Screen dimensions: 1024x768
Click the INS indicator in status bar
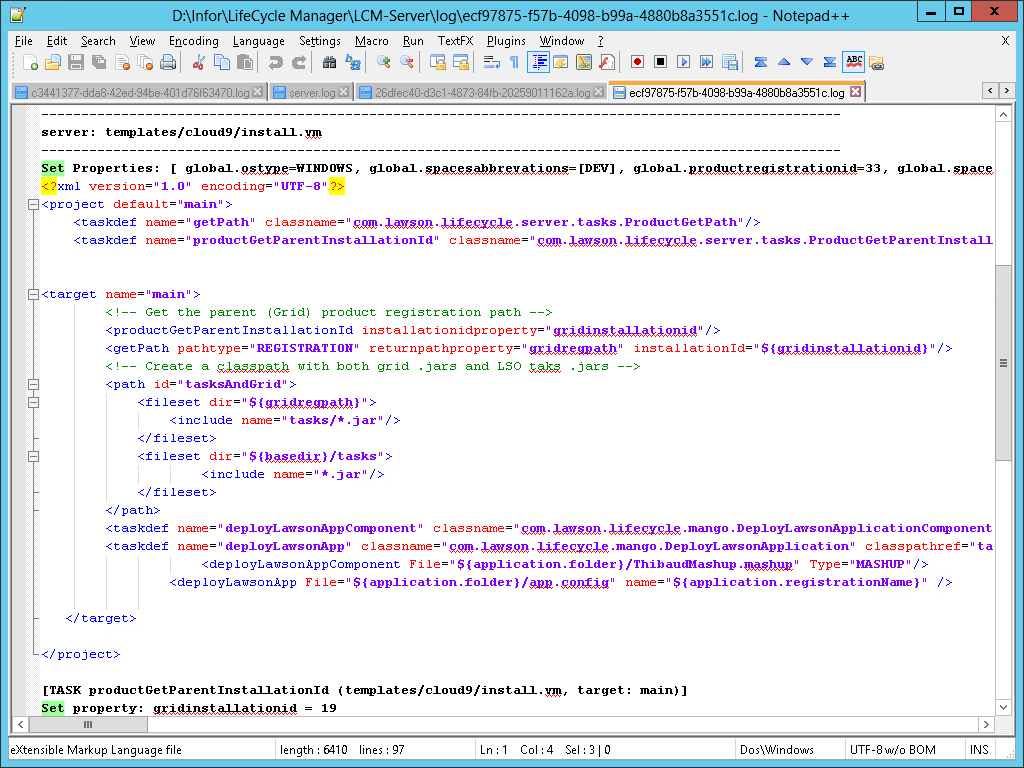978,750
